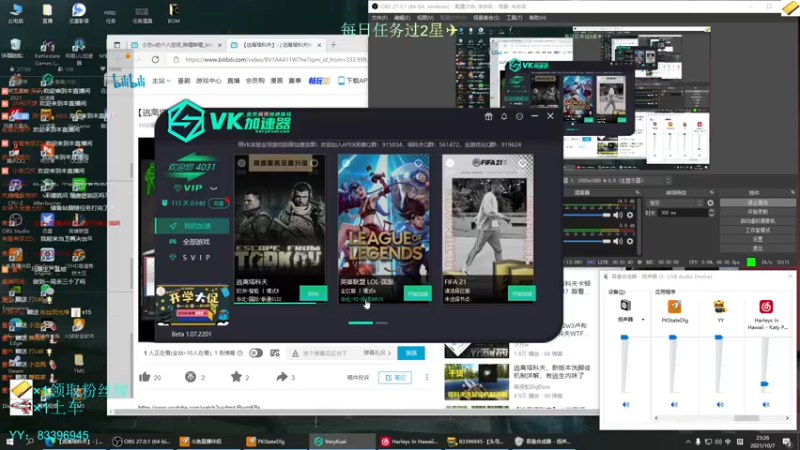The width and height of the screenshot is (800, 450).
Task: Click the green button on Escape from Tarkov card
Action: click(313, 293)
